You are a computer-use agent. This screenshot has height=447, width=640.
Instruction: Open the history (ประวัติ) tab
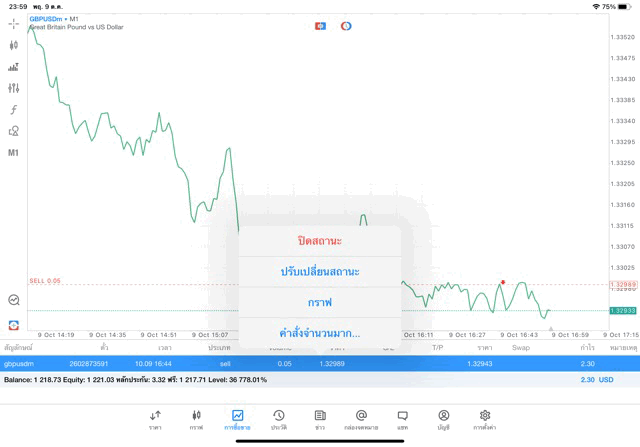[278, 419]
